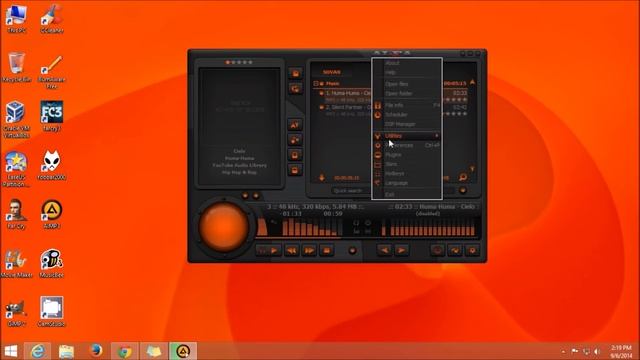Select the AIMP3 desktop shortcut
640x360 pixels.
(x=52, y=214)
